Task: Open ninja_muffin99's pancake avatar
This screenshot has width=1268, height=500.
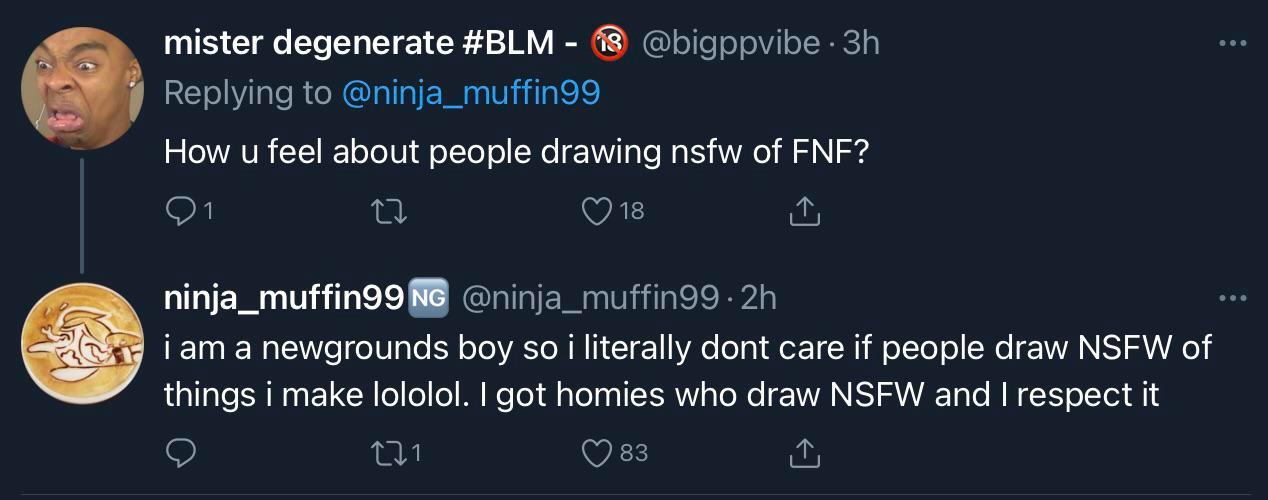Action: coord(83,343)
